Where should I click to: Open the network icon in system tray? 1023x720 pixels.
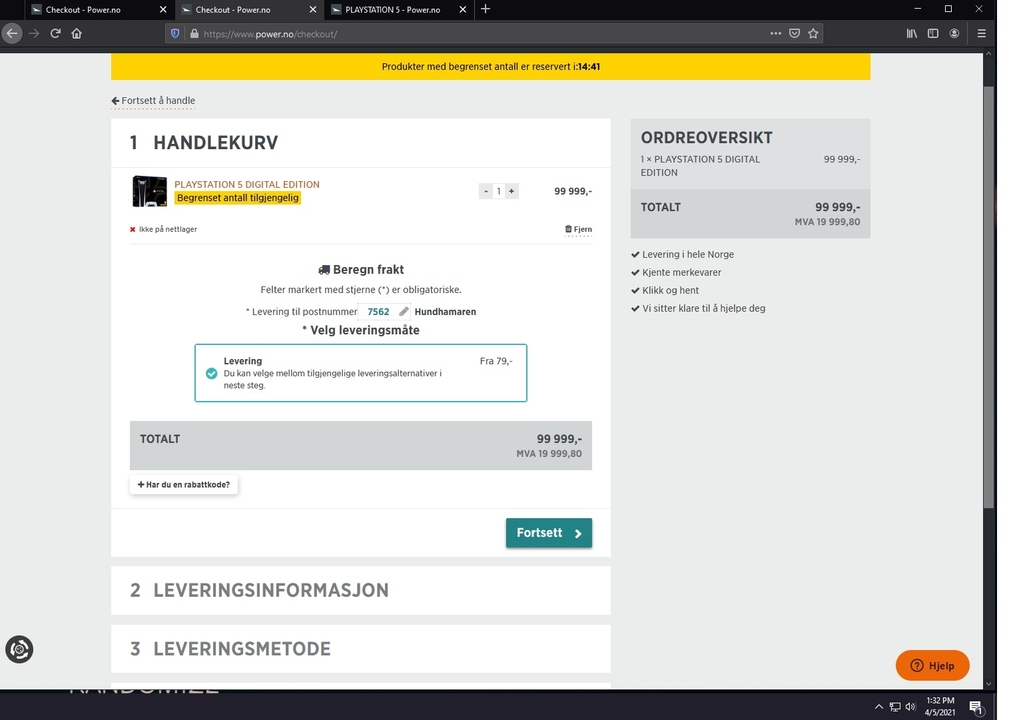895,706
